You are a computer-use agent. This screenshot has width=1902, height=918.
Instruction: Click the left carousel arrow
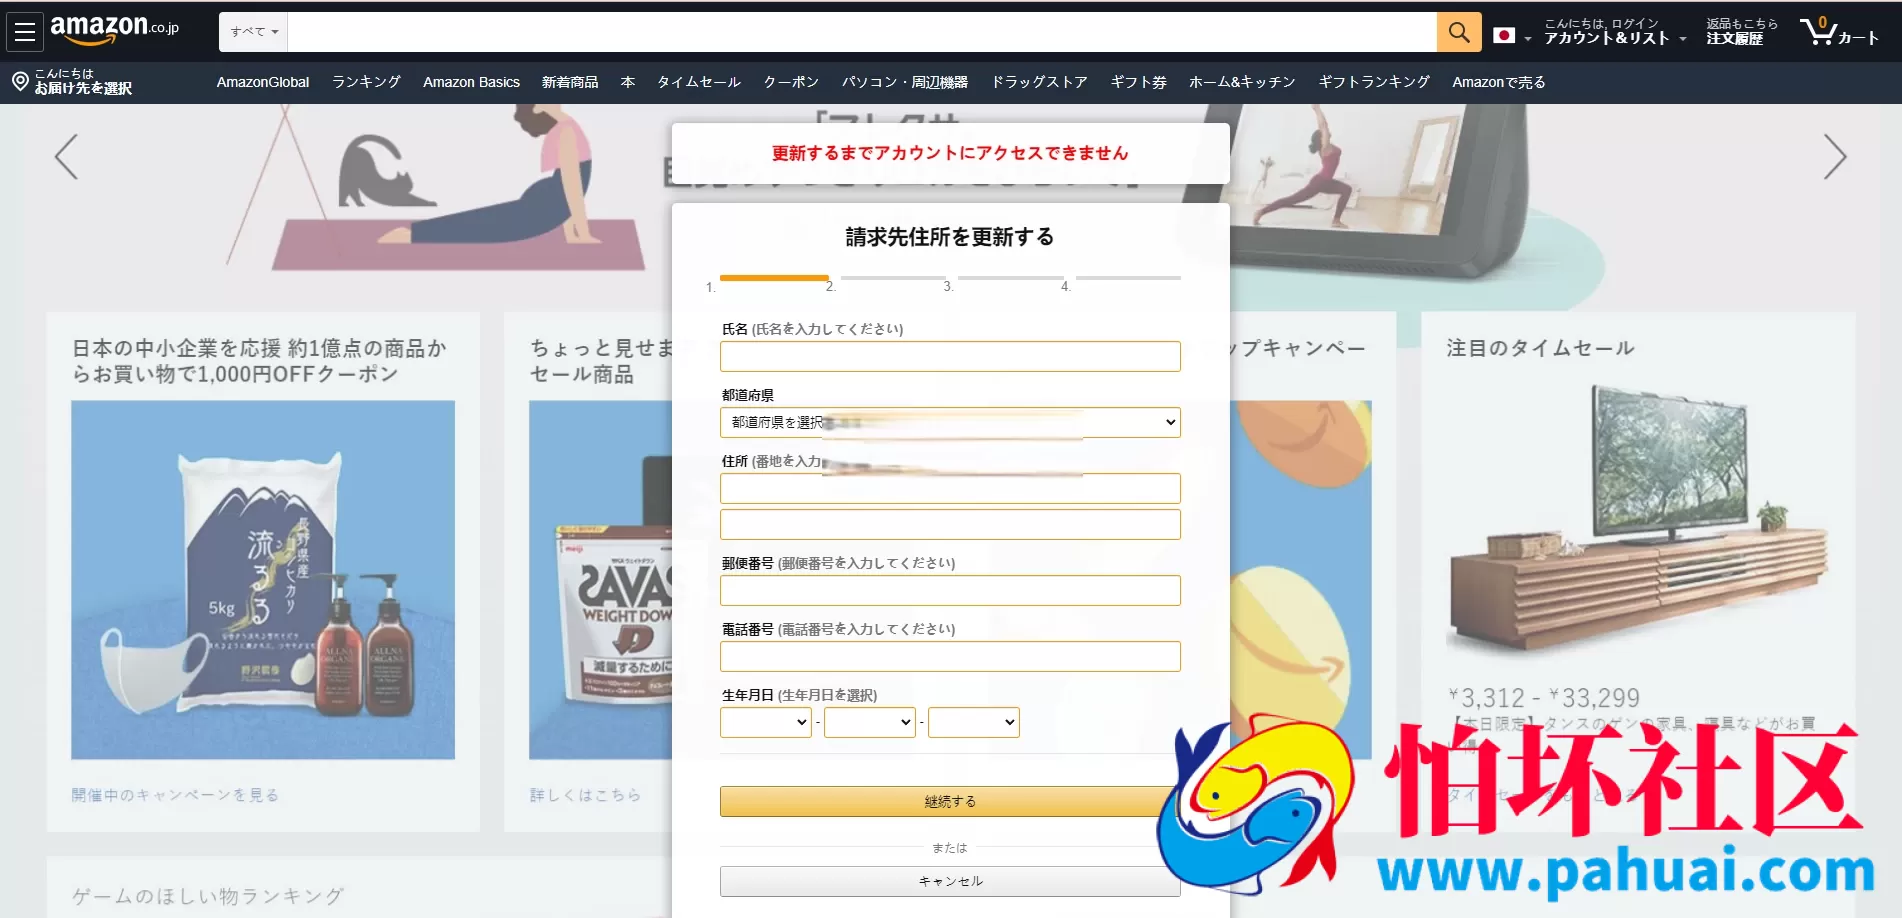tap(65, 157)
